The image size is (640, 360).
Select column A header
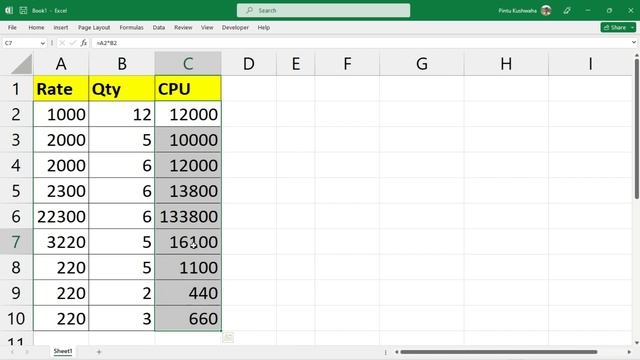click(61, 64)
